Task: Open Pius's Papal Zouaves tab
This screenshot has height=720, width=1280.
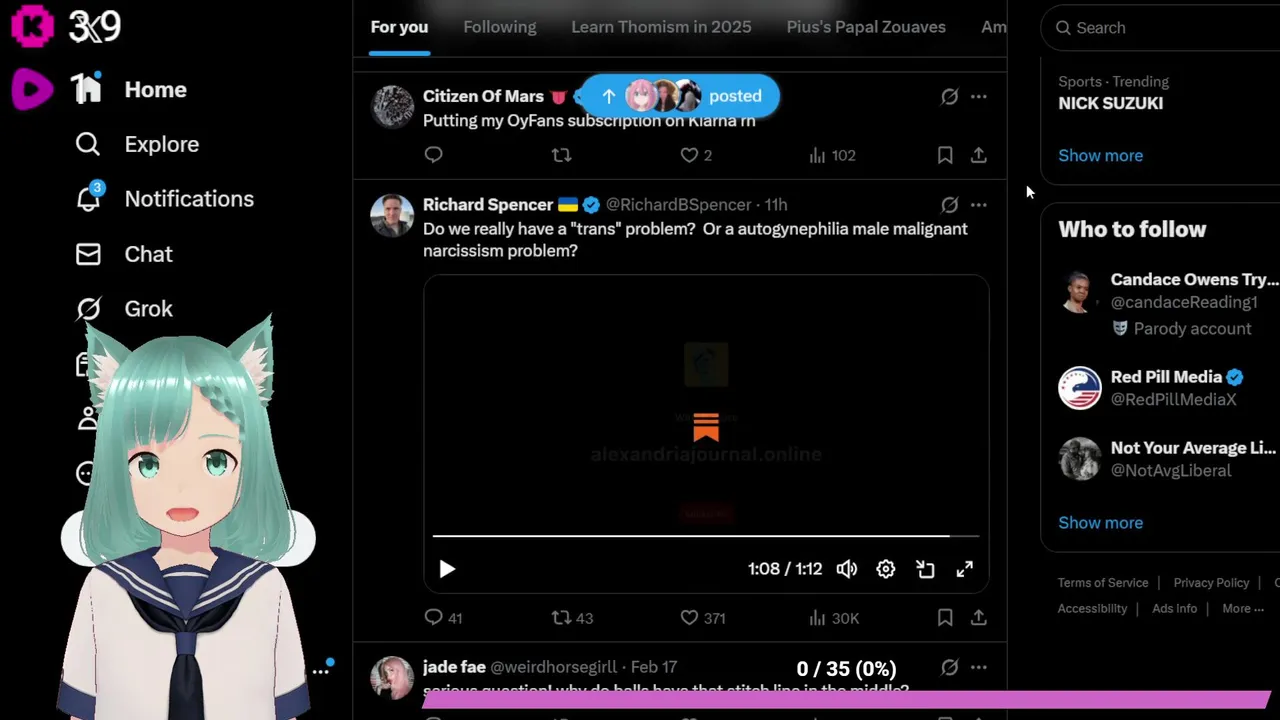Action: point(866,28)
